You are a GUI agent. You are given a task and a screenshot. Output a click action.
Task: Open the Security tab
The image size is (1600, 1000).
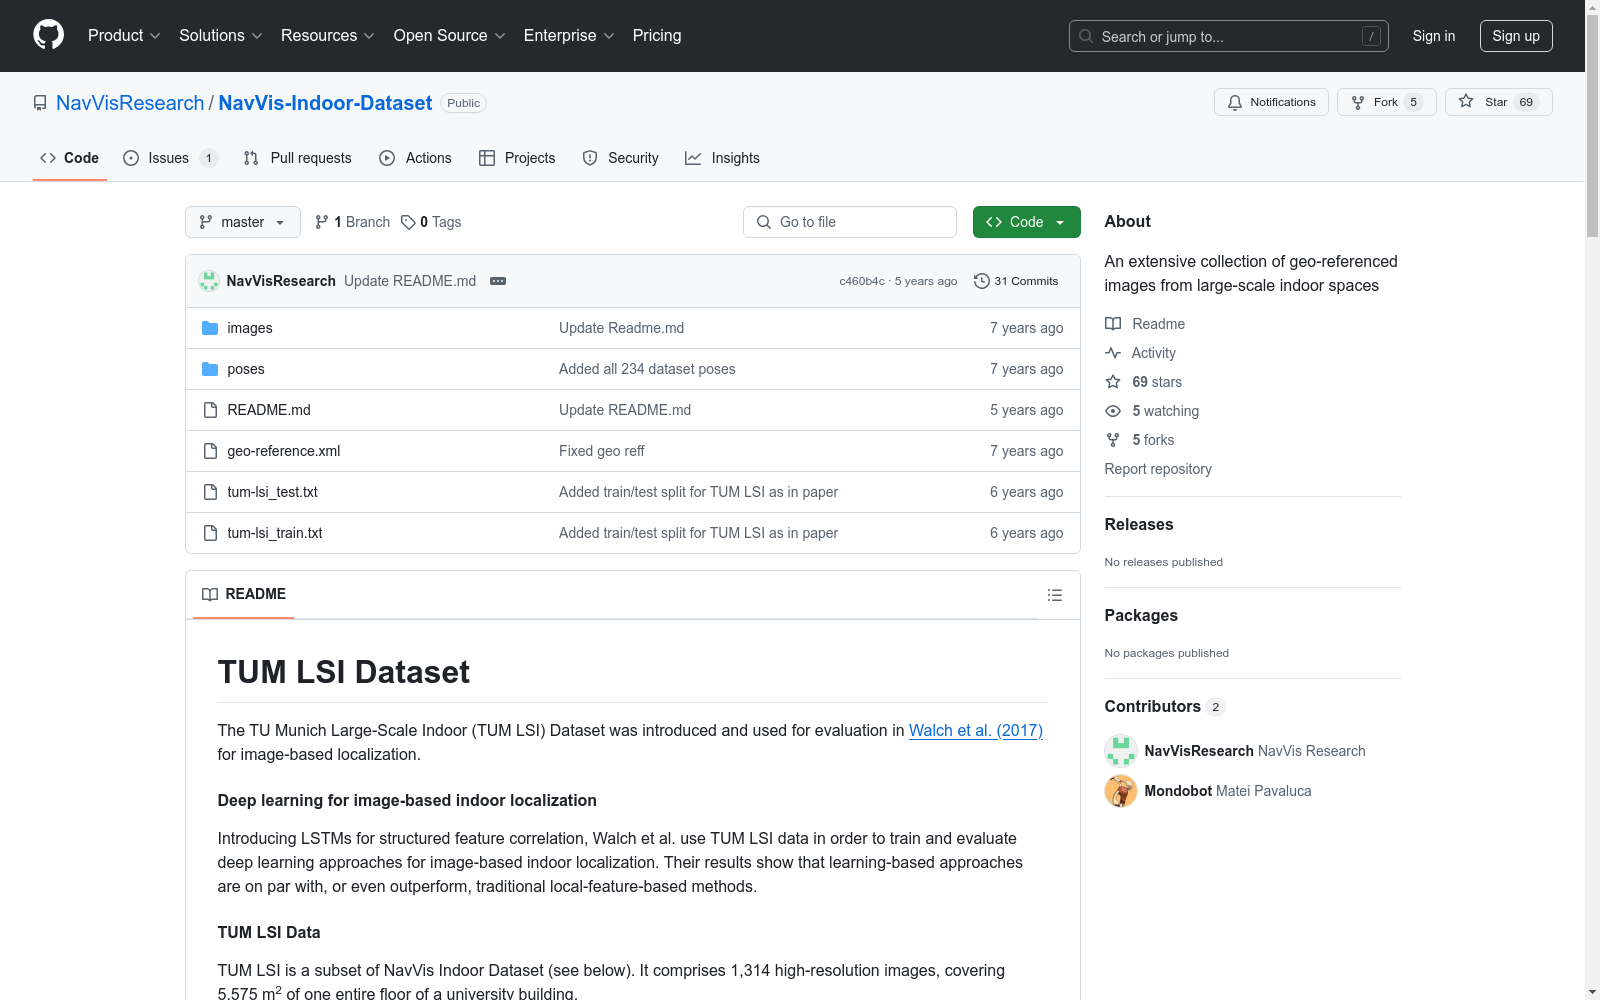pyautogui.click(x=621, y=158)
